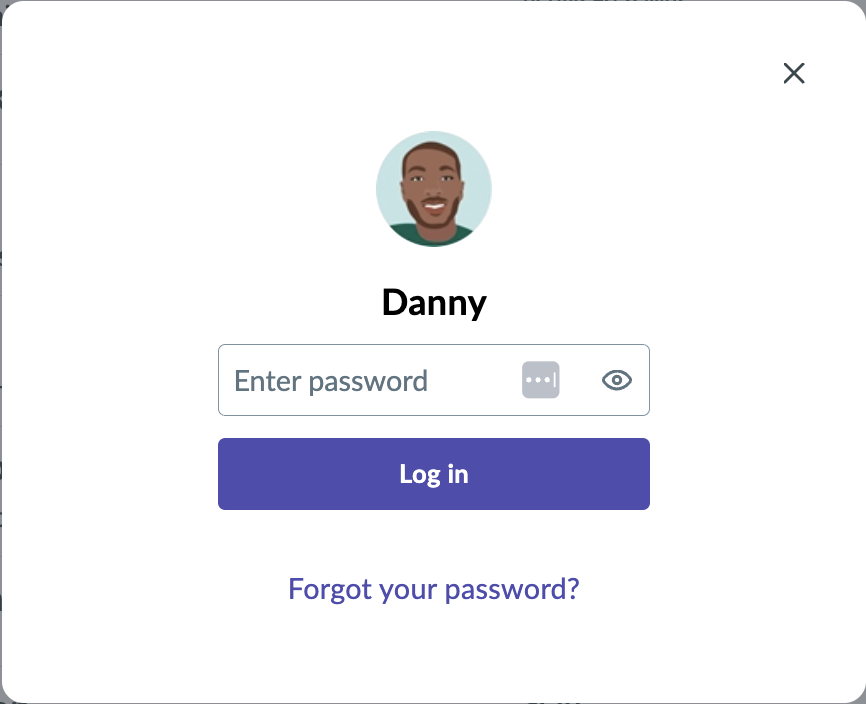The width and height of the screenshot is (866, 704).
Task: Start password recovery via the forgot link
Action: pyautogui.click(x=434, y=588)
